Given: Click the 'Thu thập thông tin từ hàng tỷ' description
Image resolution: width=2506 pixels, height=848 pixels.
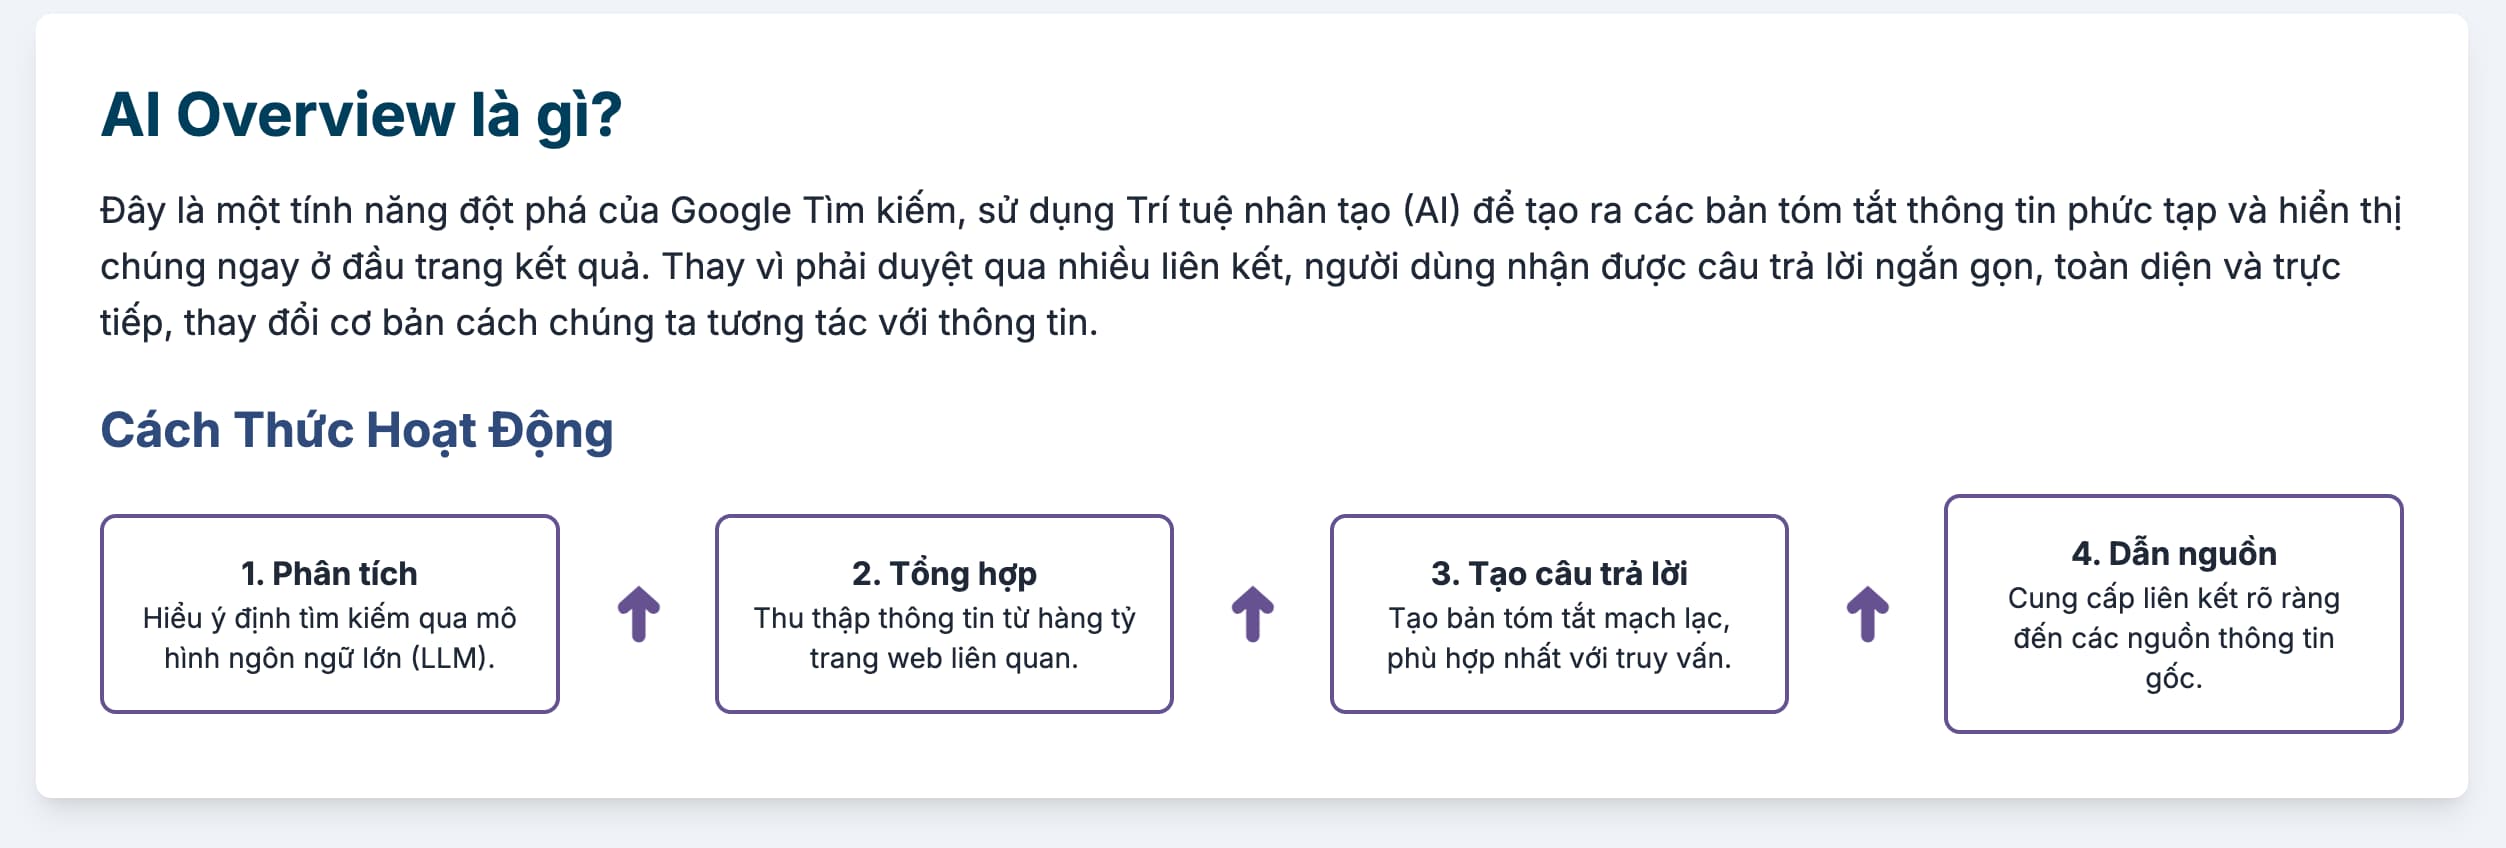Looking at the screenshot, I should [x=944, y=618].
